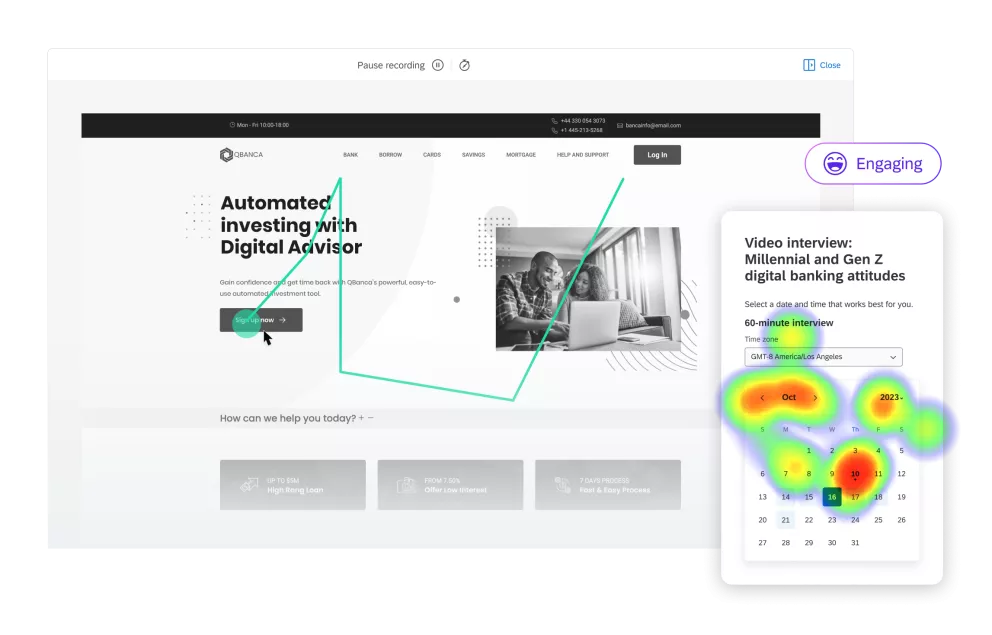Image resolution: width=992 pixels, height=635 pixels.
Task: Go to next month arrow after Oct
Action: pos(815,398)
